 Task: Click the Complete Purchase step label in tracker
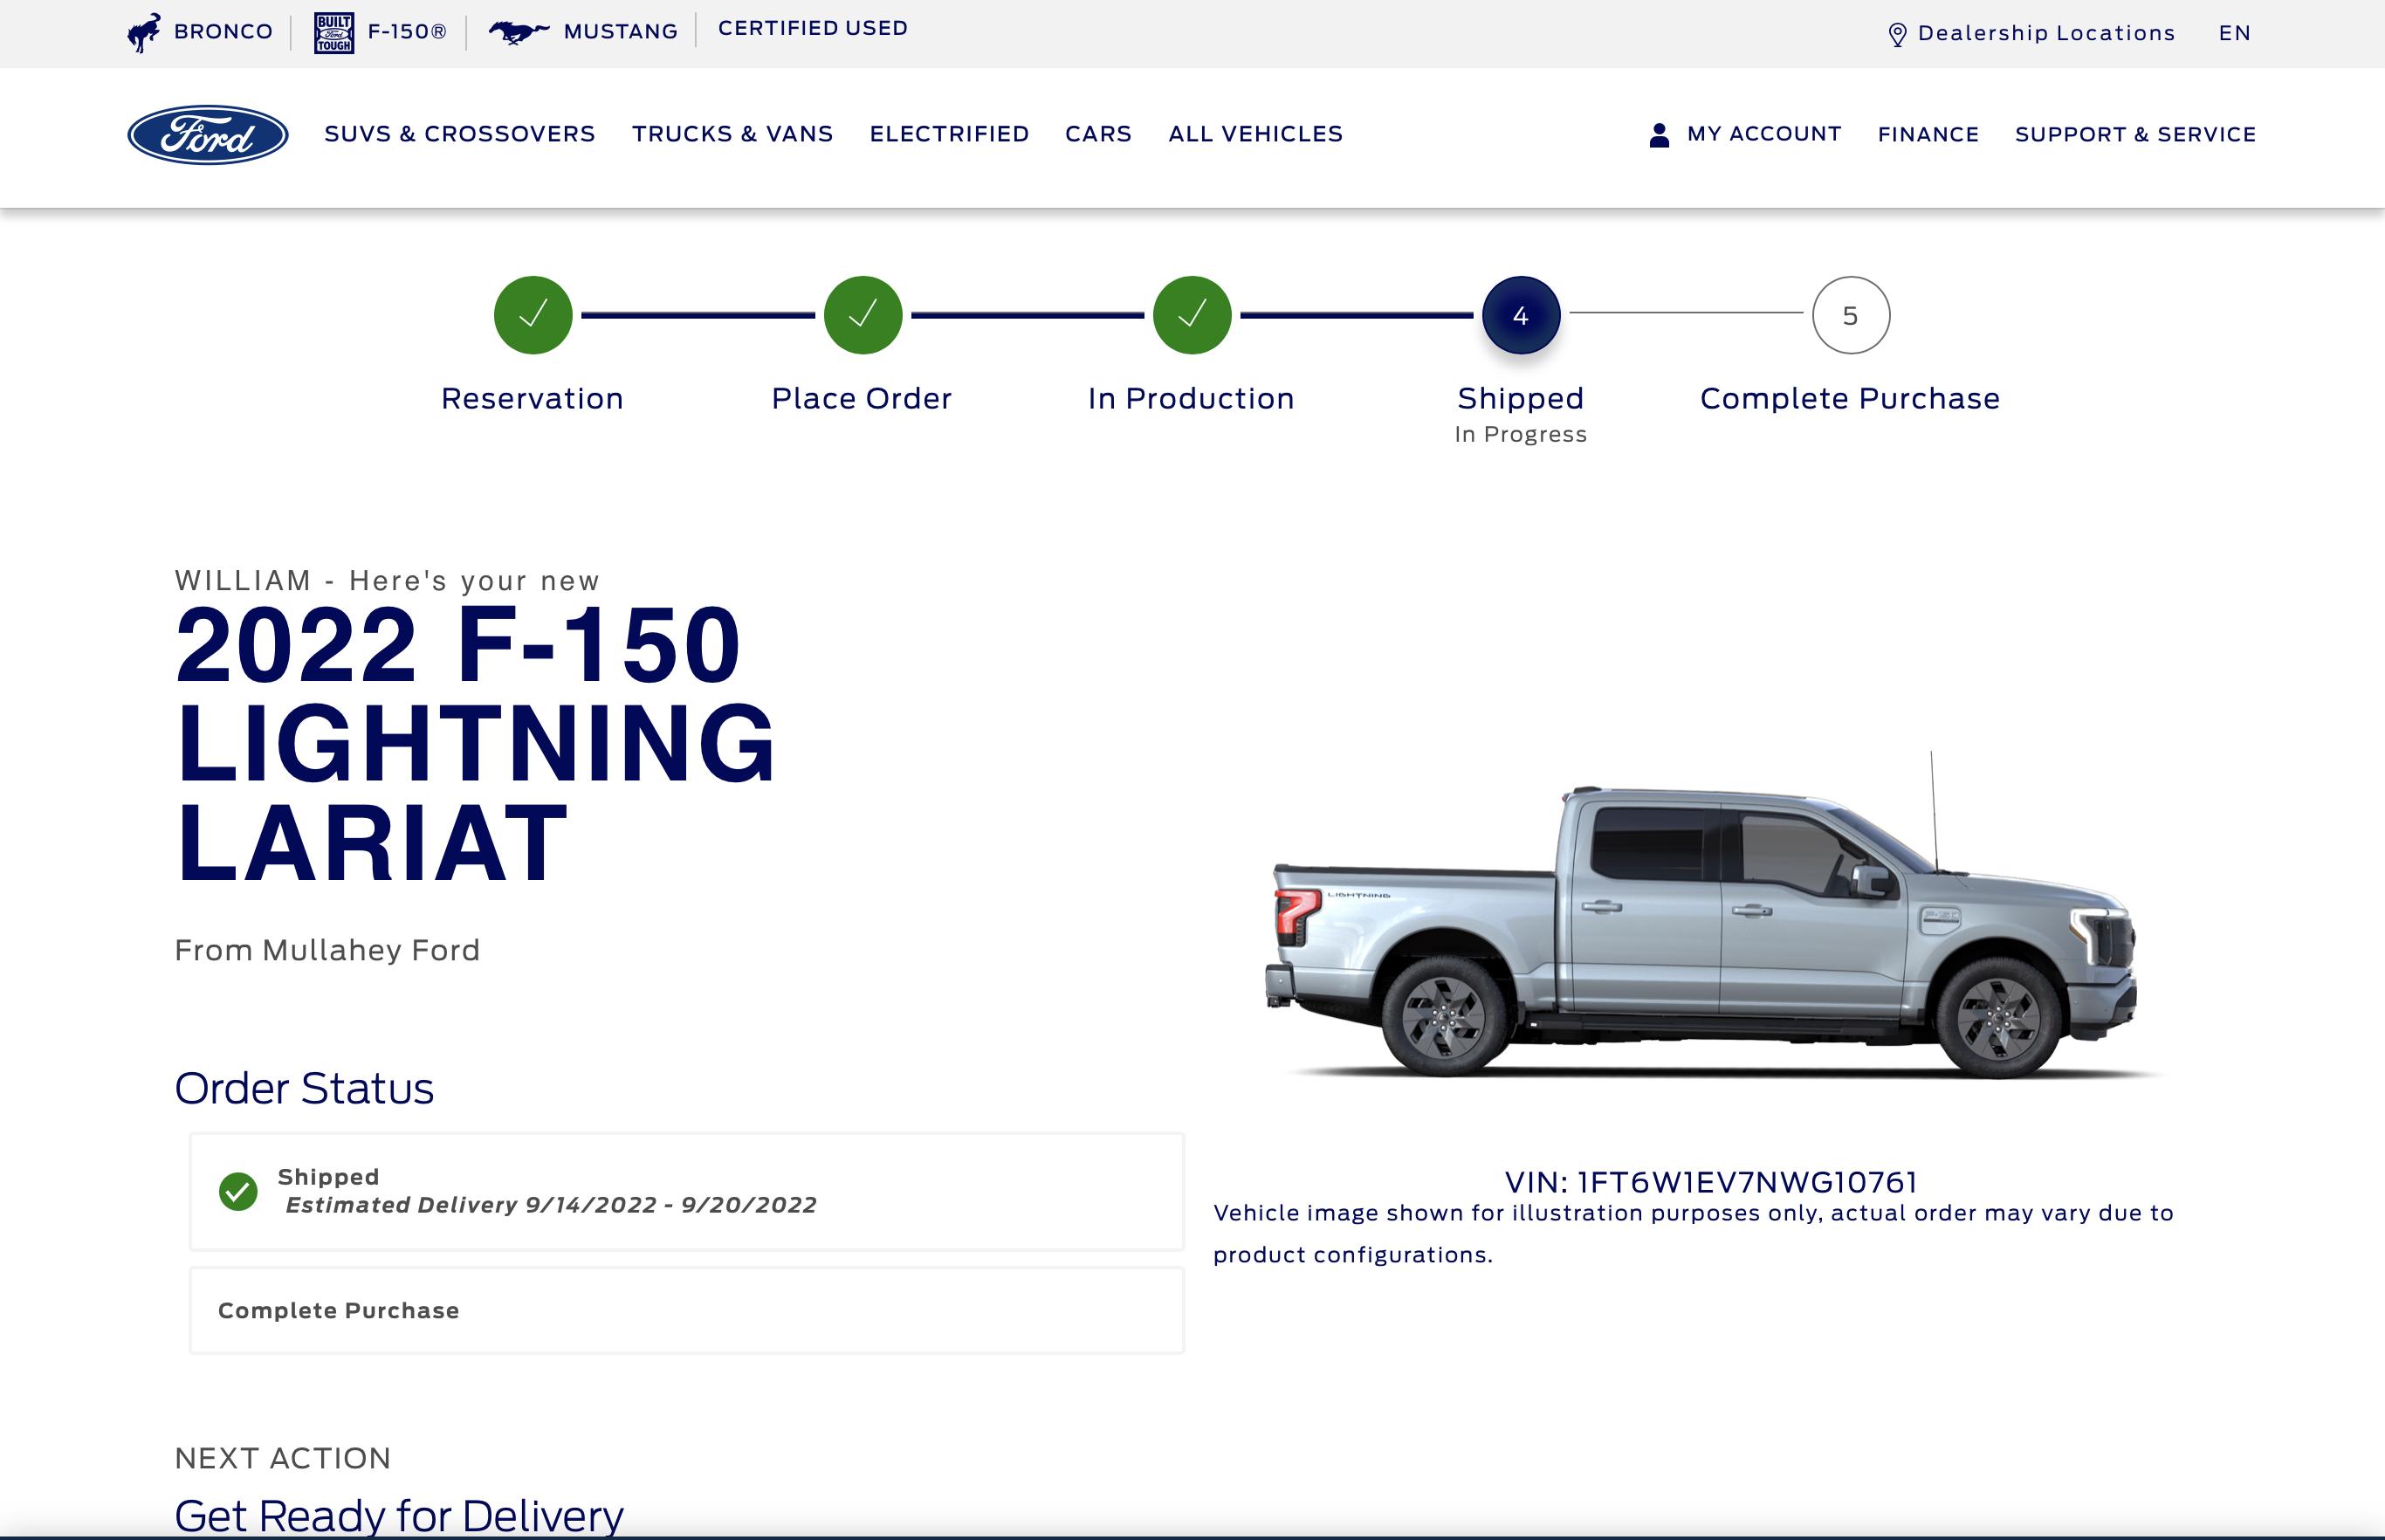pos(1850,399)
